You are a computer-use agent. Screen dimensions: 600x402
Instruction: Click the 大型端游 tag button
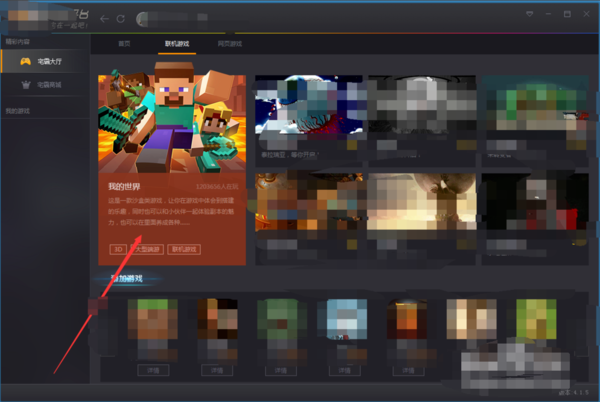(x=146, y=247)
